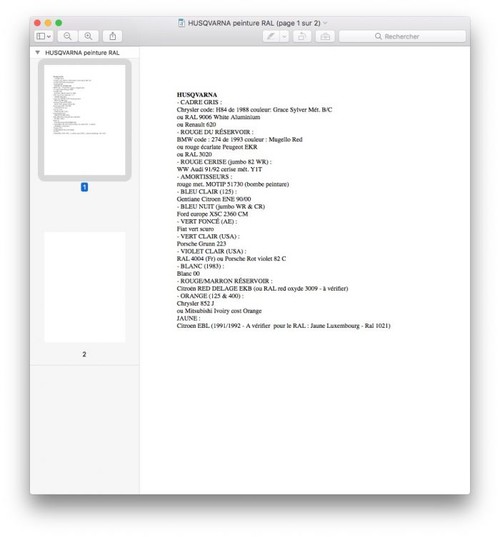
Task: Click the page 2 number label
Action: (84, 354)
